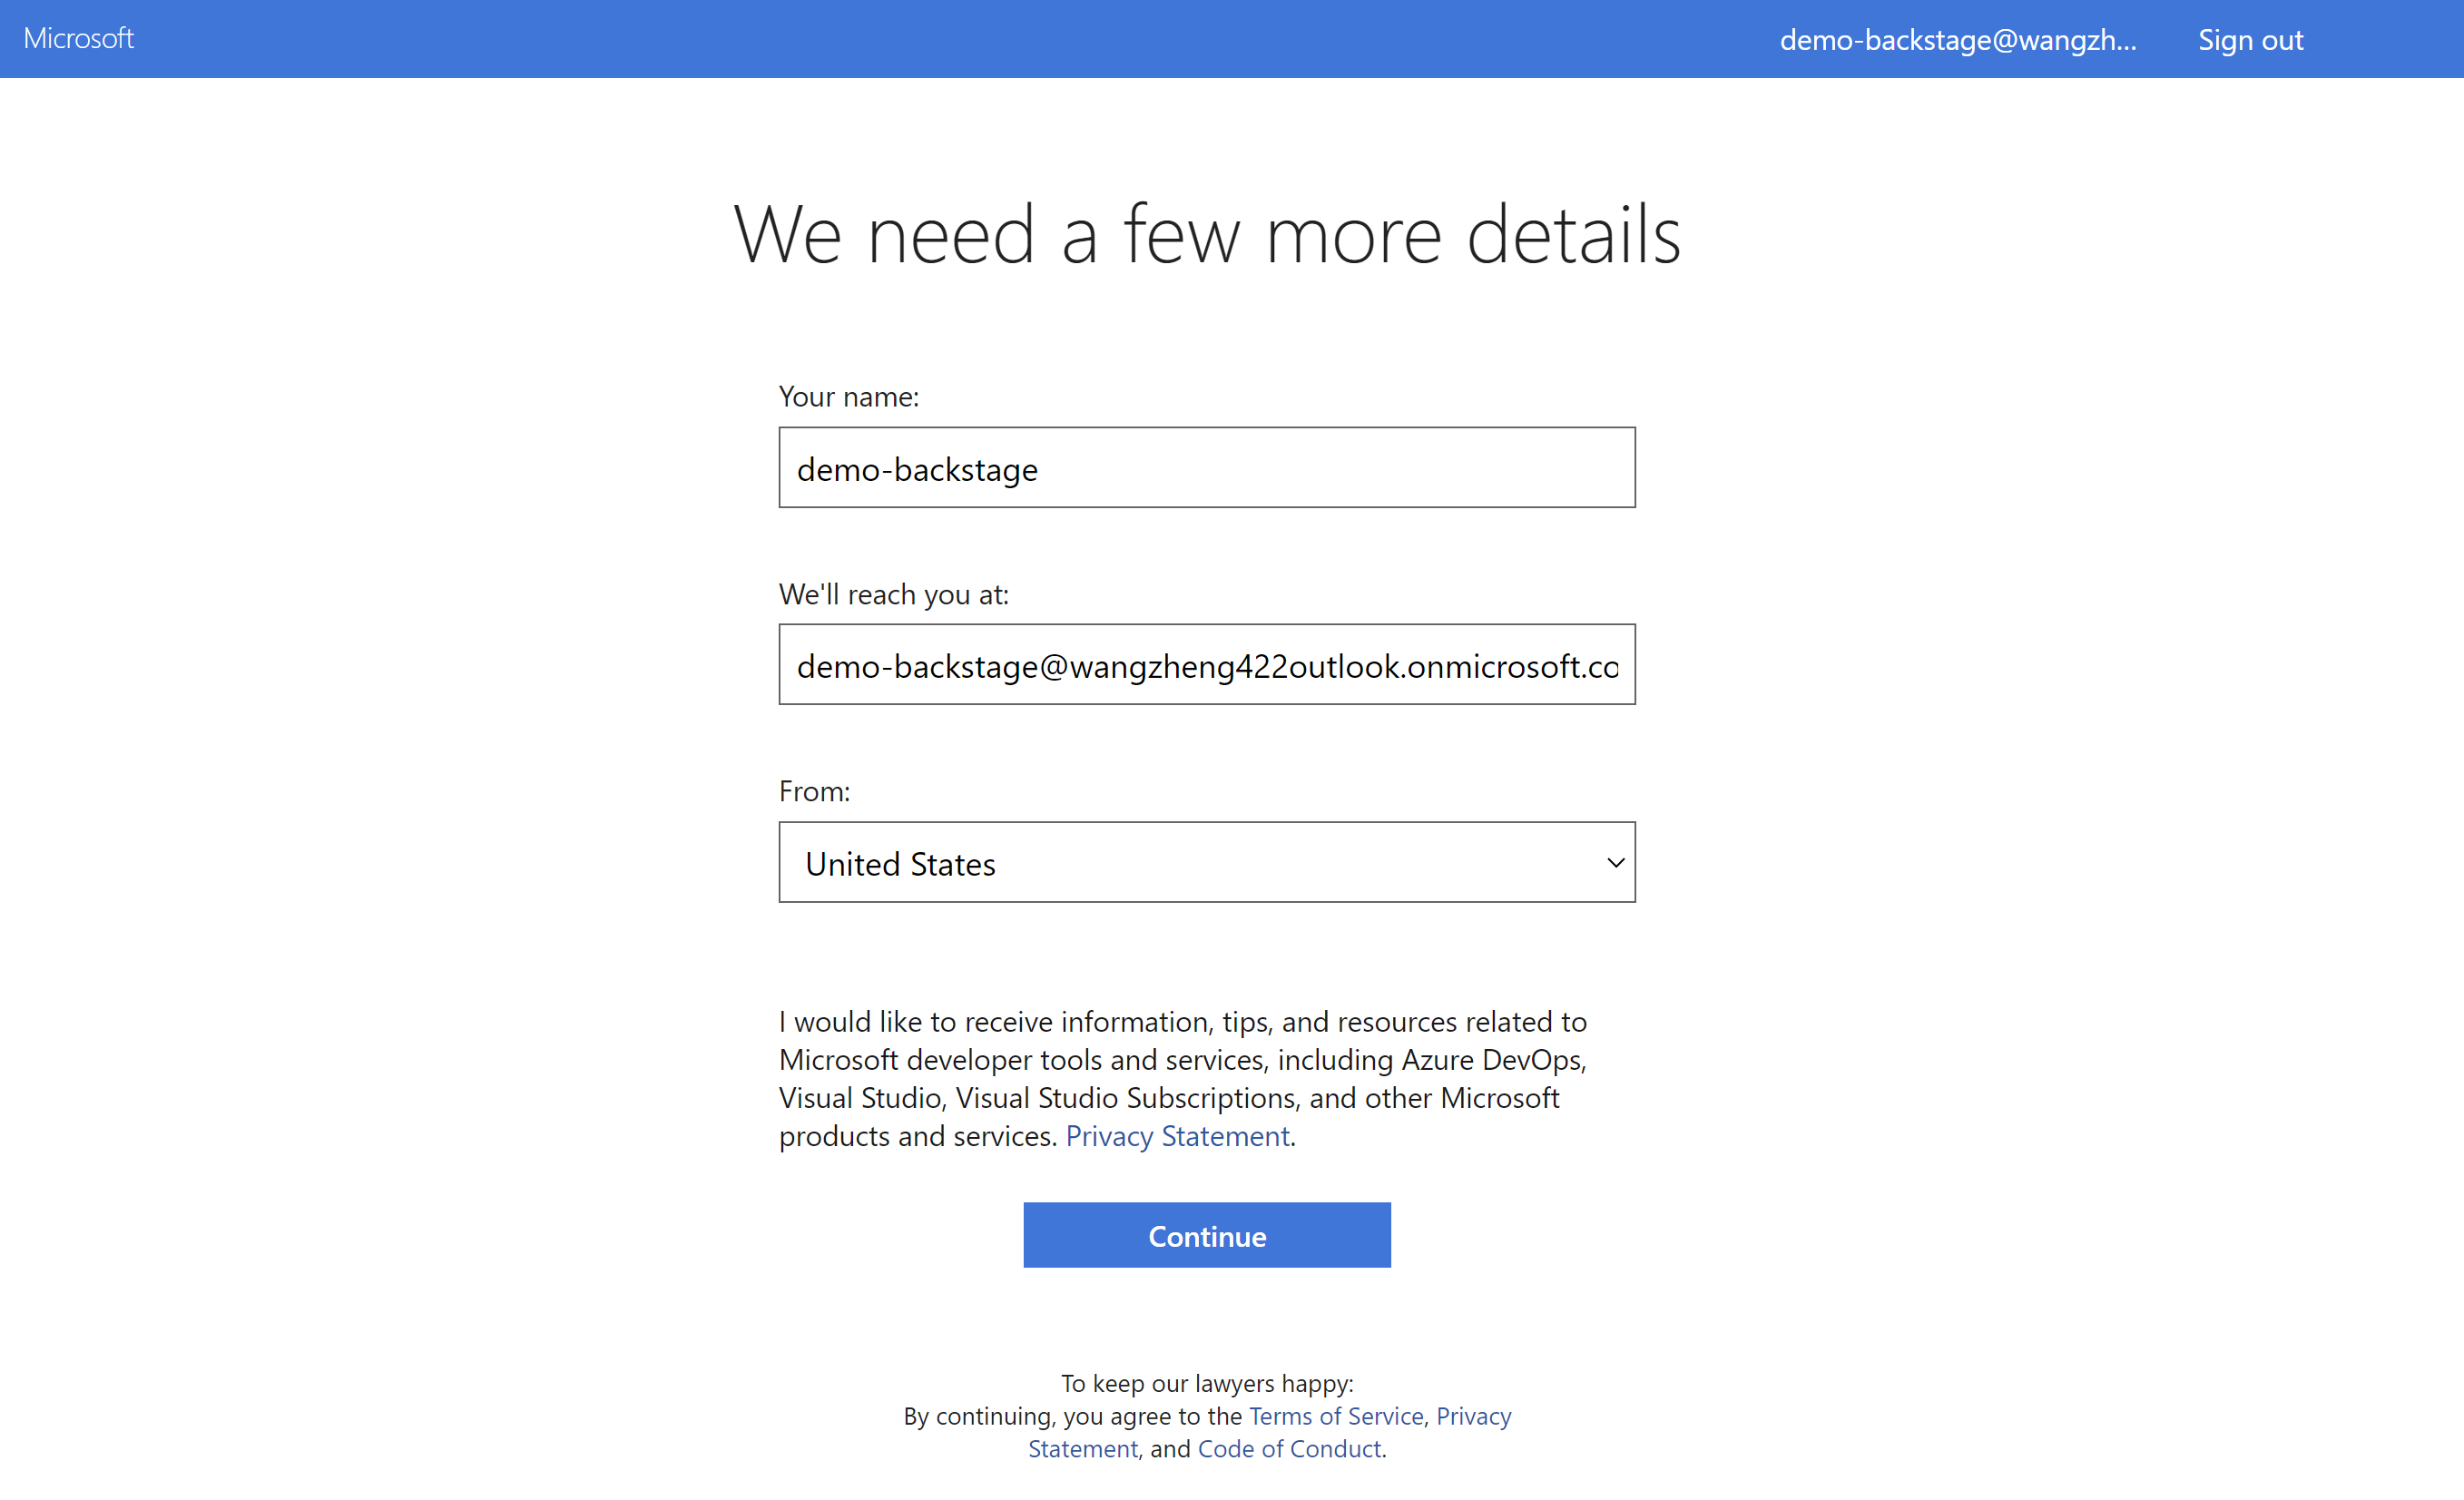Click the Microsoft logo in header

click(78, 38)
